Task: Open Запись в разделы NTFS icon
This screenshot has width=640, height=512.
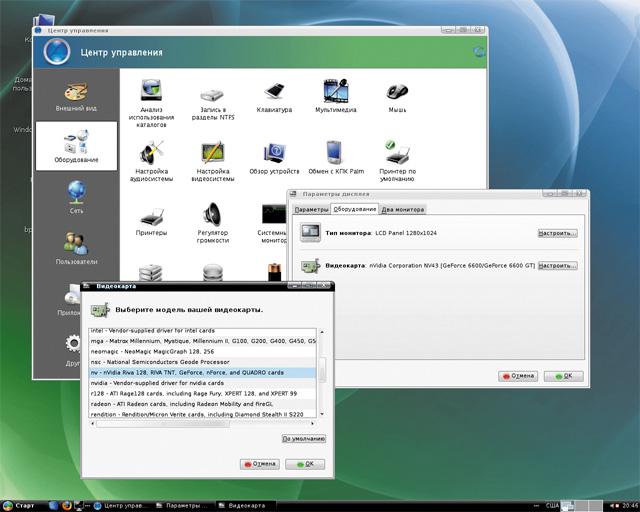Action: (213, 104)
